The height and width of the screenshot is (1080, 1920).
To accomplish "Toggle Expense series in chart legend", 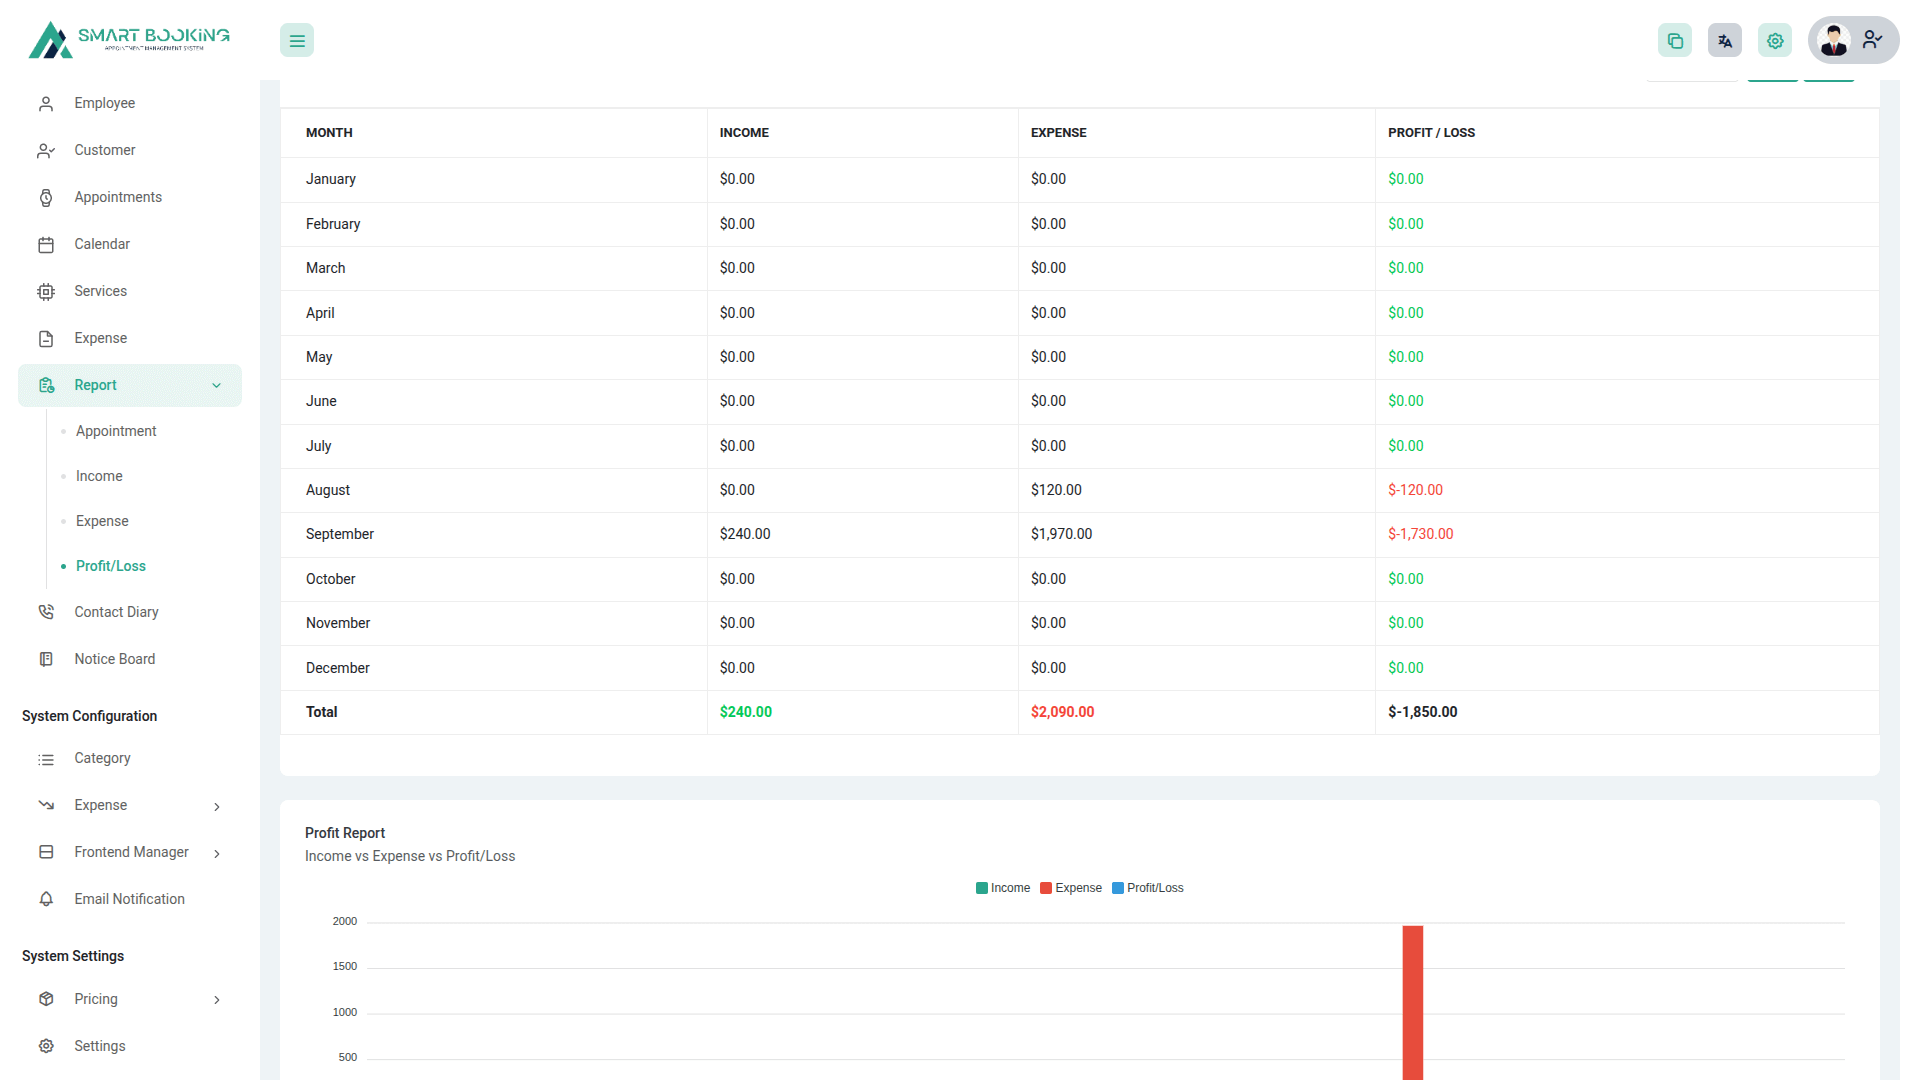I will pyautogui.click(x=1071, y=888).
